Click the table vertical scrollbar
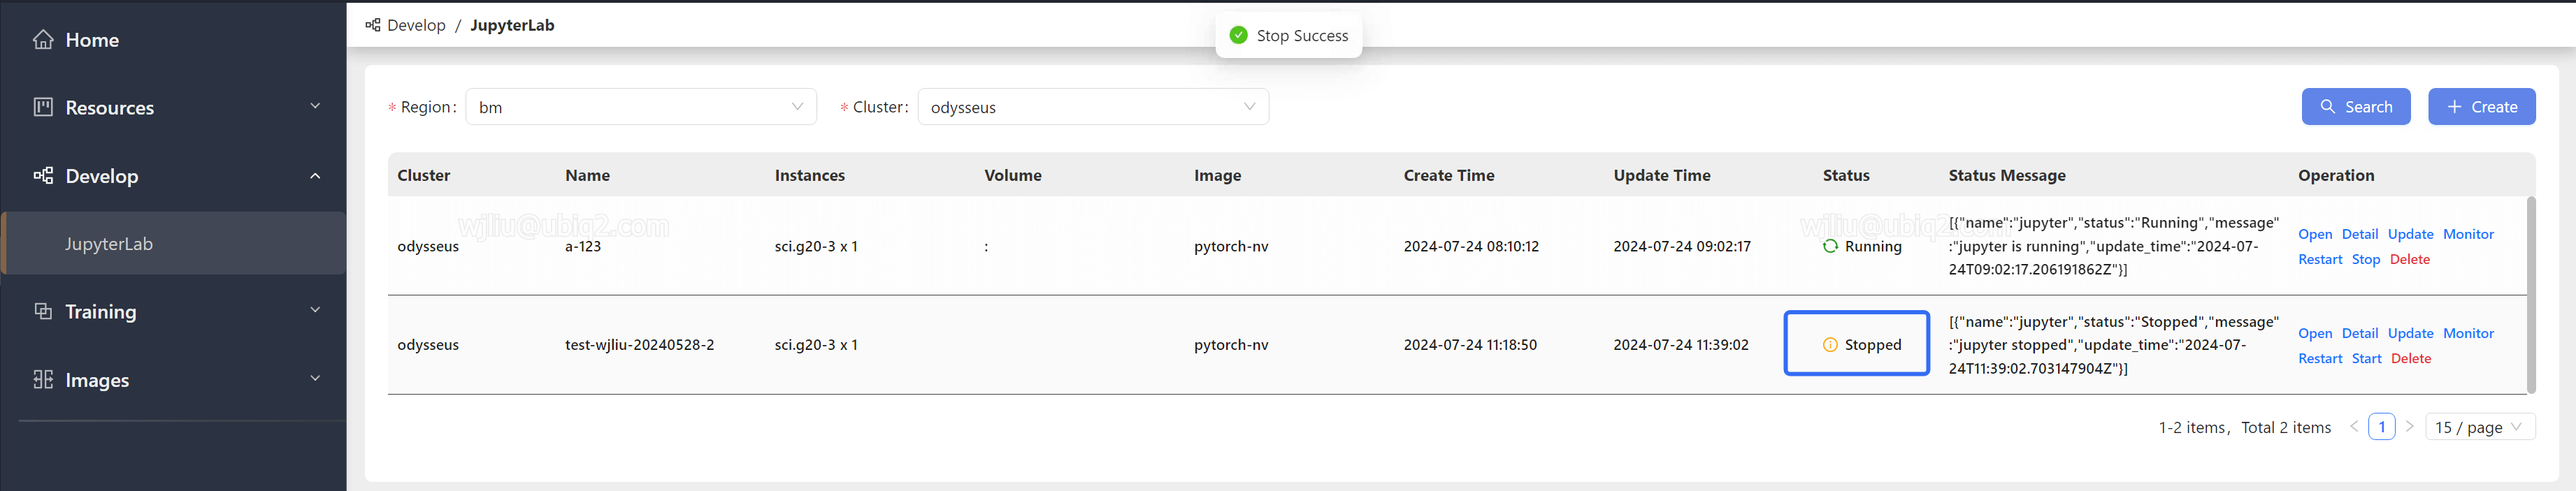The image size is (2576, 491). click(2531, 295)
